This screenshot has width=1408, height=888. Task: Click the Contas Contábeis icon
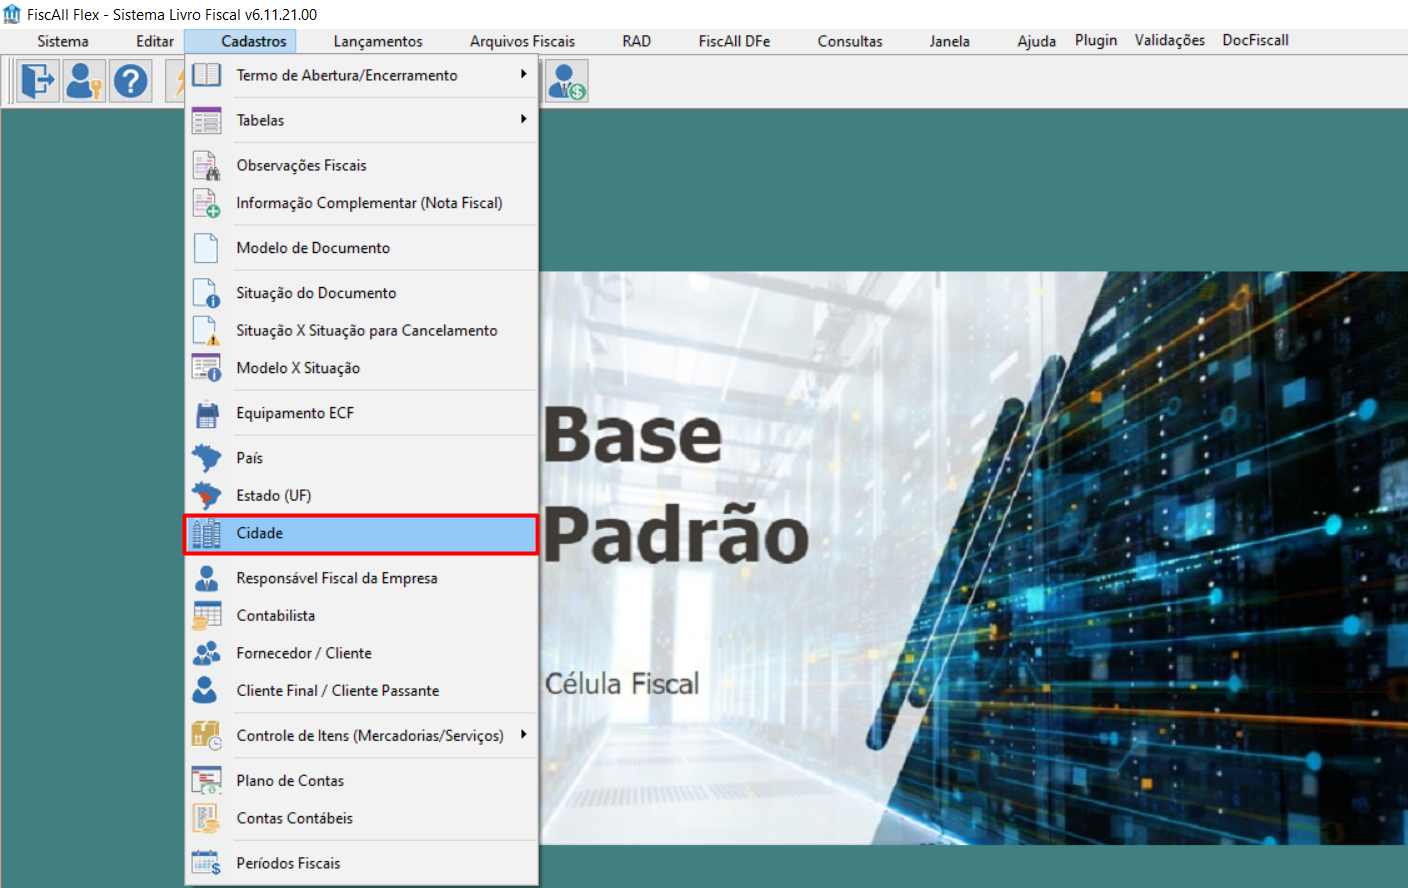(x=206, y=818)
